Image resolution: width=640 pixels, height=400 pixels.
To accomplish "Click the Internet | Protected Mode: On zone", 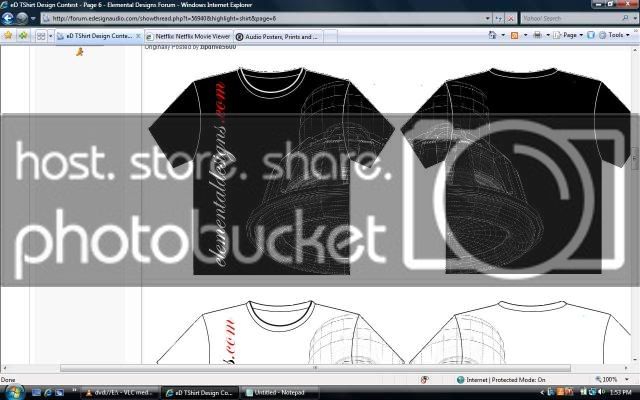I will [501, 380].
